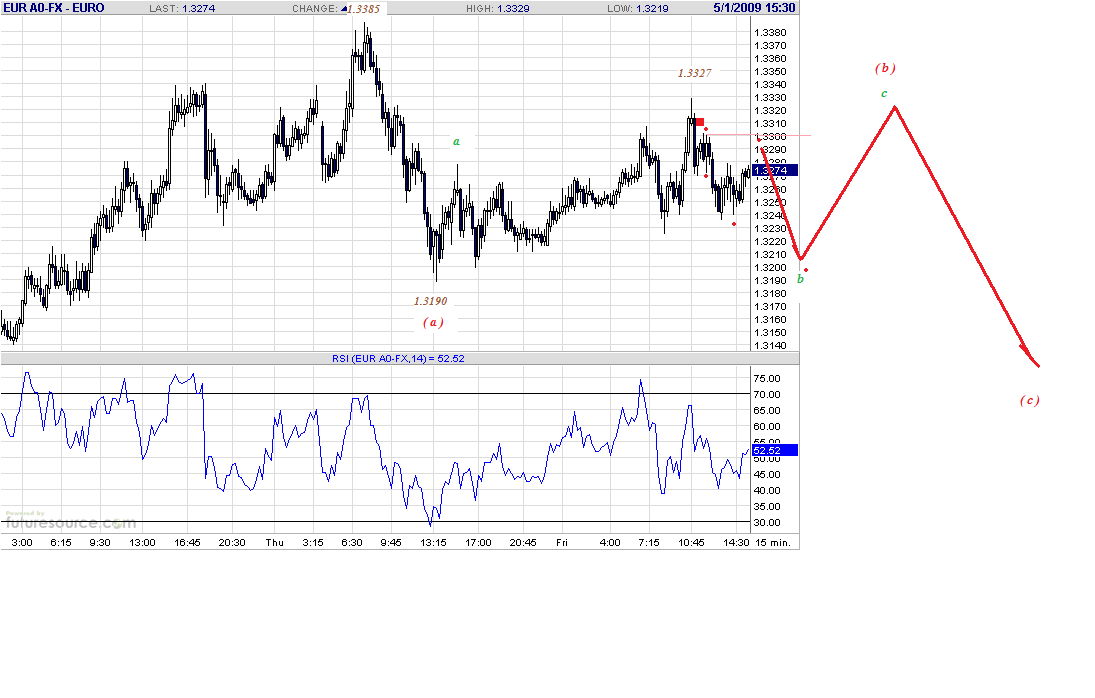Click the 30.00 RSI scale label
This screenshot has width=1095, height=698.
pos(767,523)
